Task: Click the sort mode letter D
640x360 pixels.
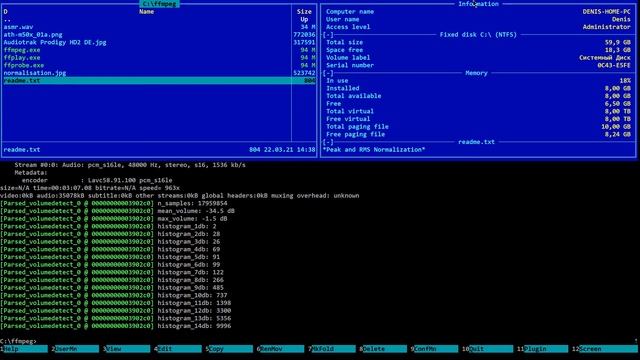Action: coord(5,12)
